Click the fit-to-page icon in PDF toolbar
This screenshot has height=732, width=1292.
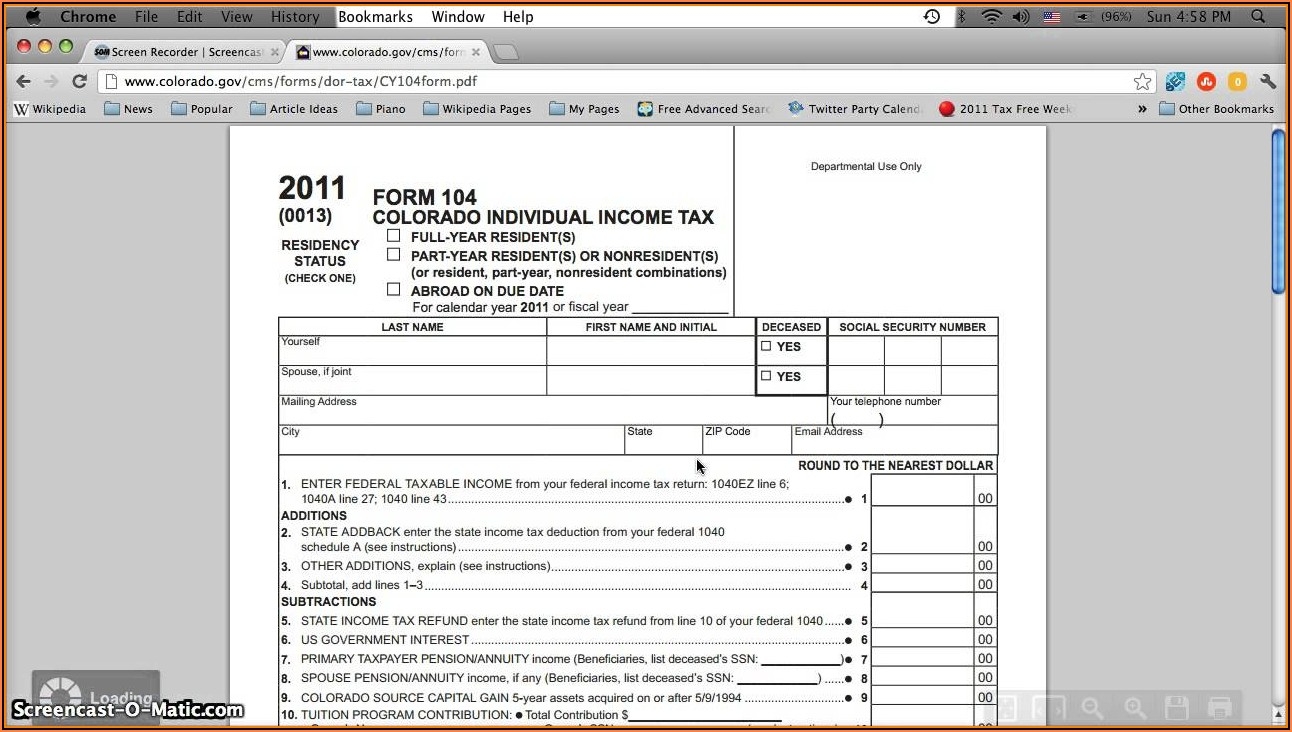pyautogui.click(x=1007, y=706)
